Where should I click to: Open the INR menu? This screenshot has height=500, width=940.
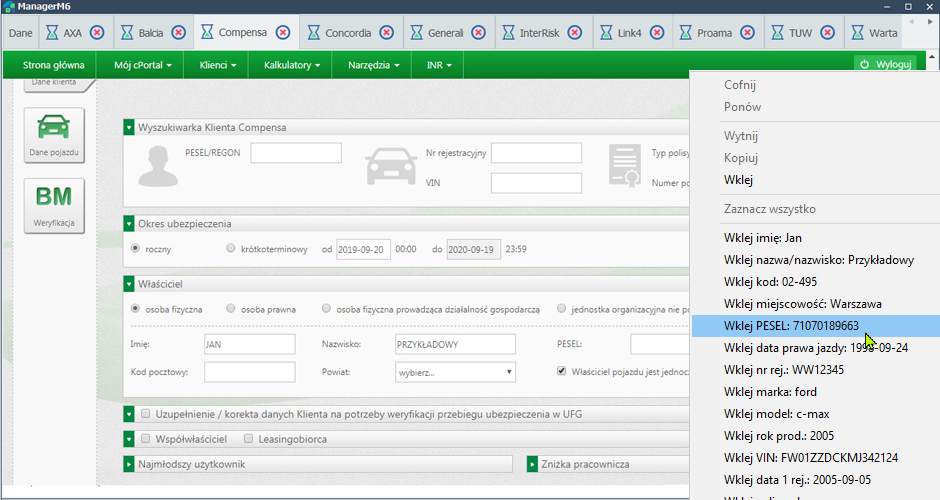coord(439,65)
